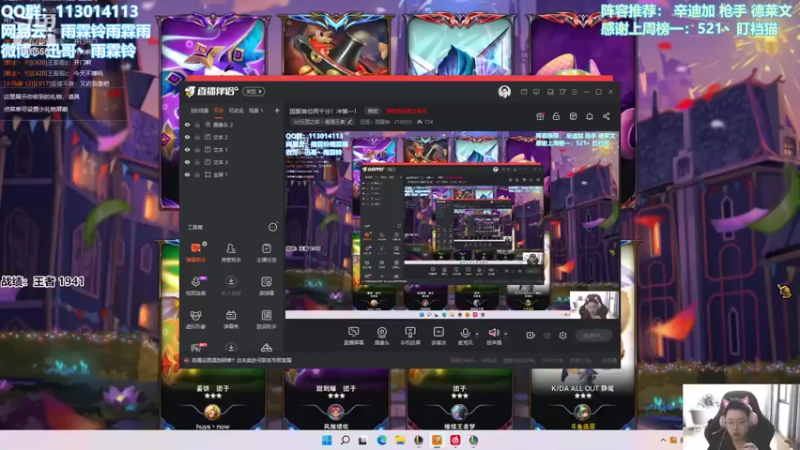Click the gift box icon with red dot
Viewport: 800px width, 450px height.
(x=540, y=116)
